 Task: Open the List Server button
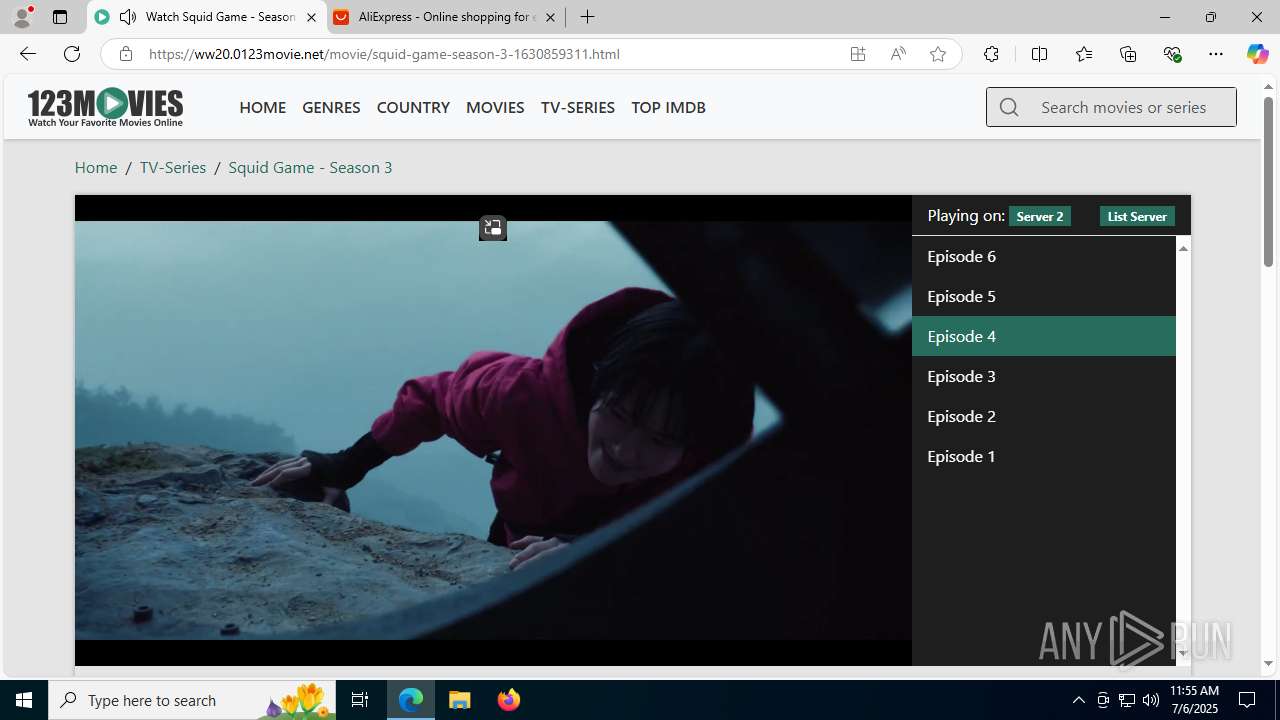[1137, 216]
